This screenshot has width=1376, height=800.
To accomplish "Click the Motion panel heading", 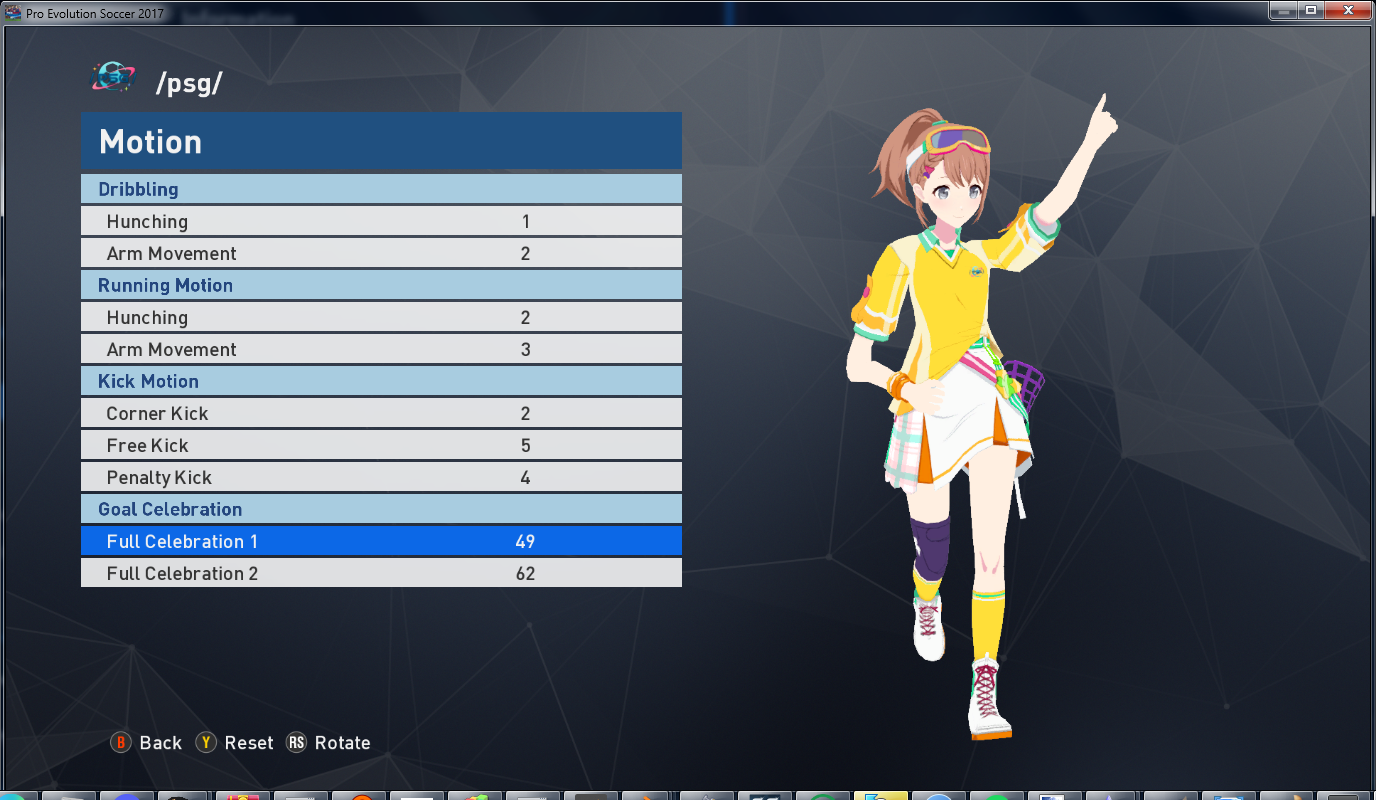I will (x=381, y=141).
